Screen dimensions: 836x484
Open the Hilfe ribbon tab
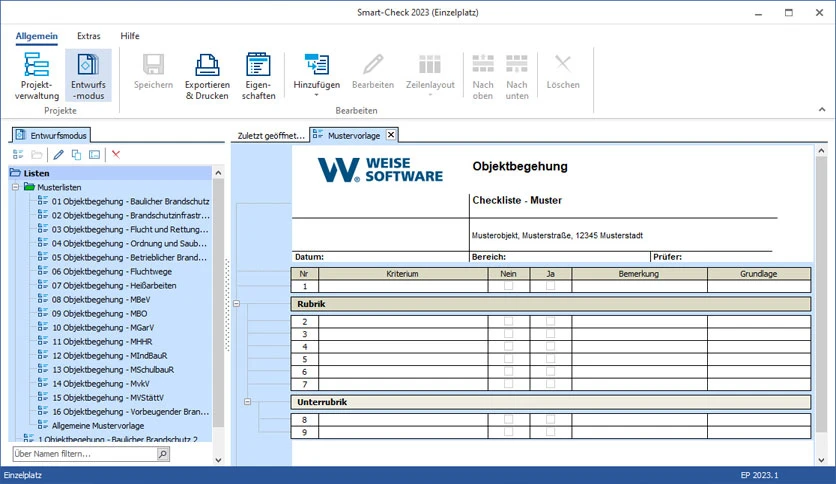pos(130,36)
